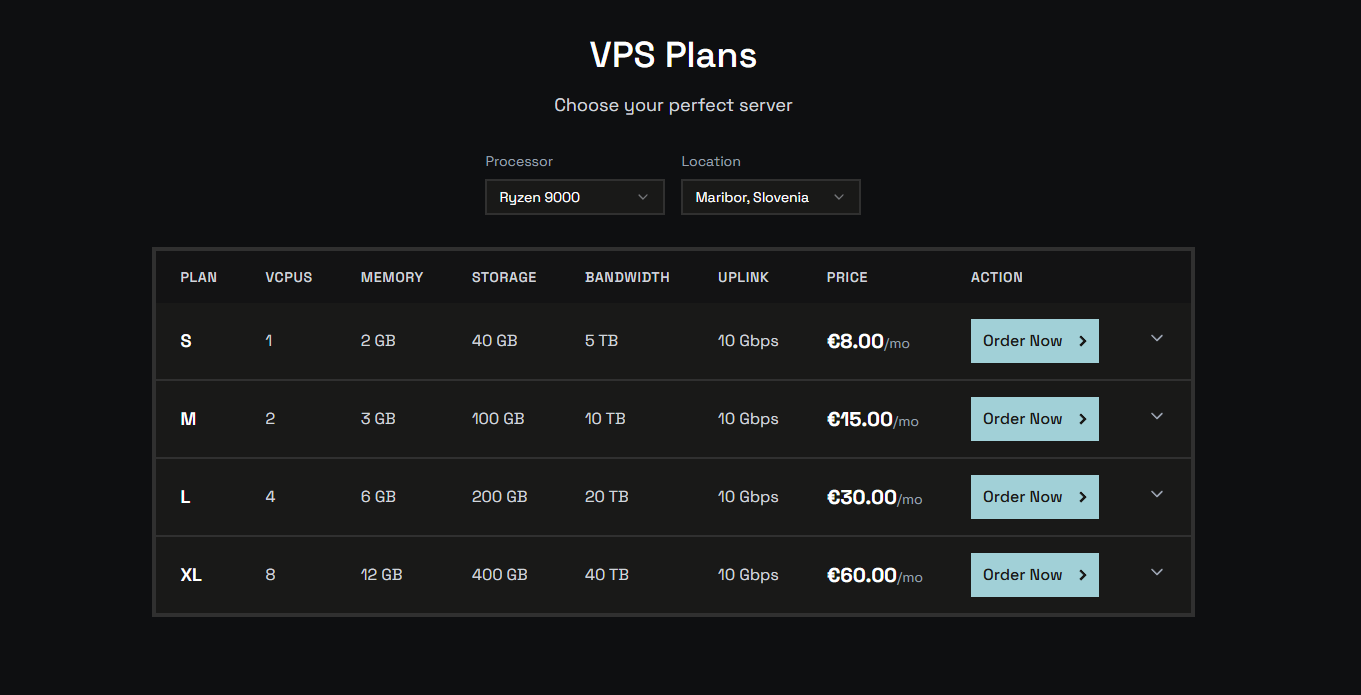Expand the L plan details chevron
The image size is (1361, 695).
[1157, 495]
